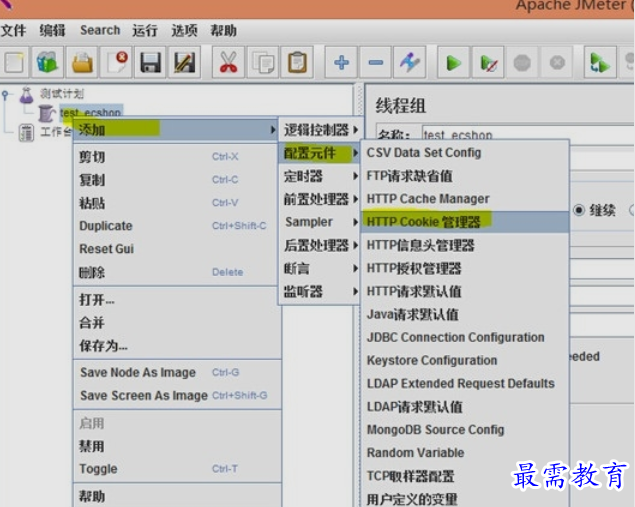Click Start no pauses icon
Image resolution: width=635 pixels, height=507 pixels.
coord(488,63)
